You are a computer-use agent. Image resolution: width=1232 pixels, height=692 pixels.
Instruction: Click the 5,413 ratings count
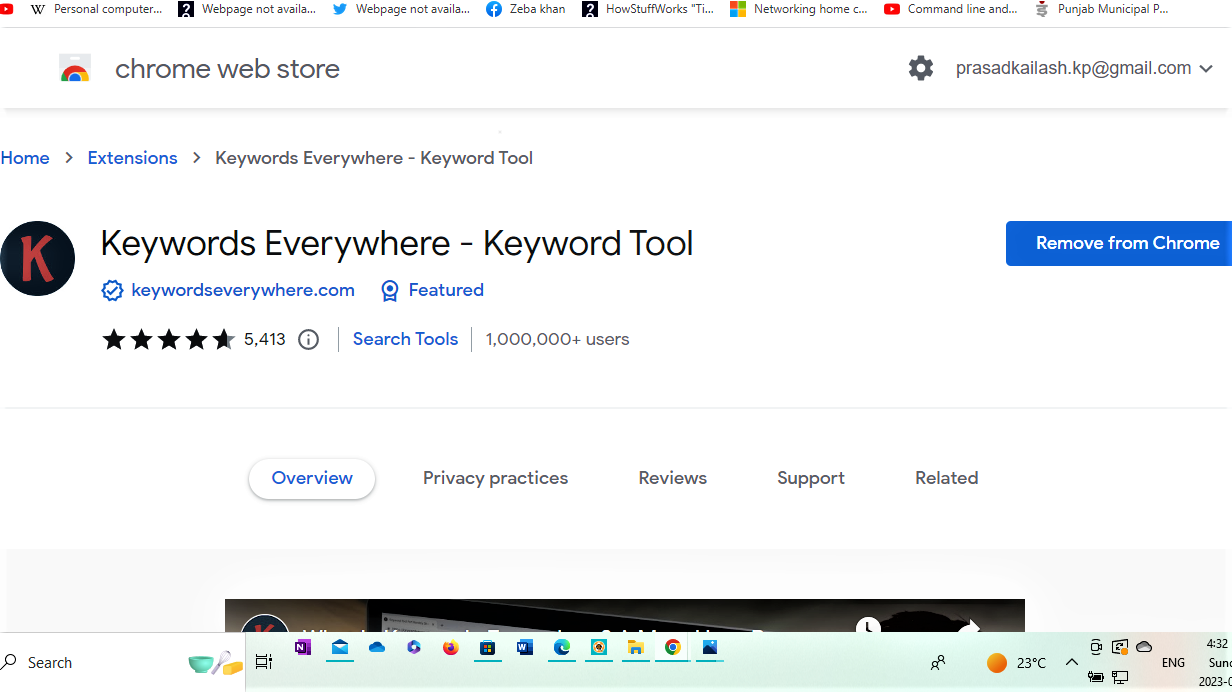[x=265, y=339]
